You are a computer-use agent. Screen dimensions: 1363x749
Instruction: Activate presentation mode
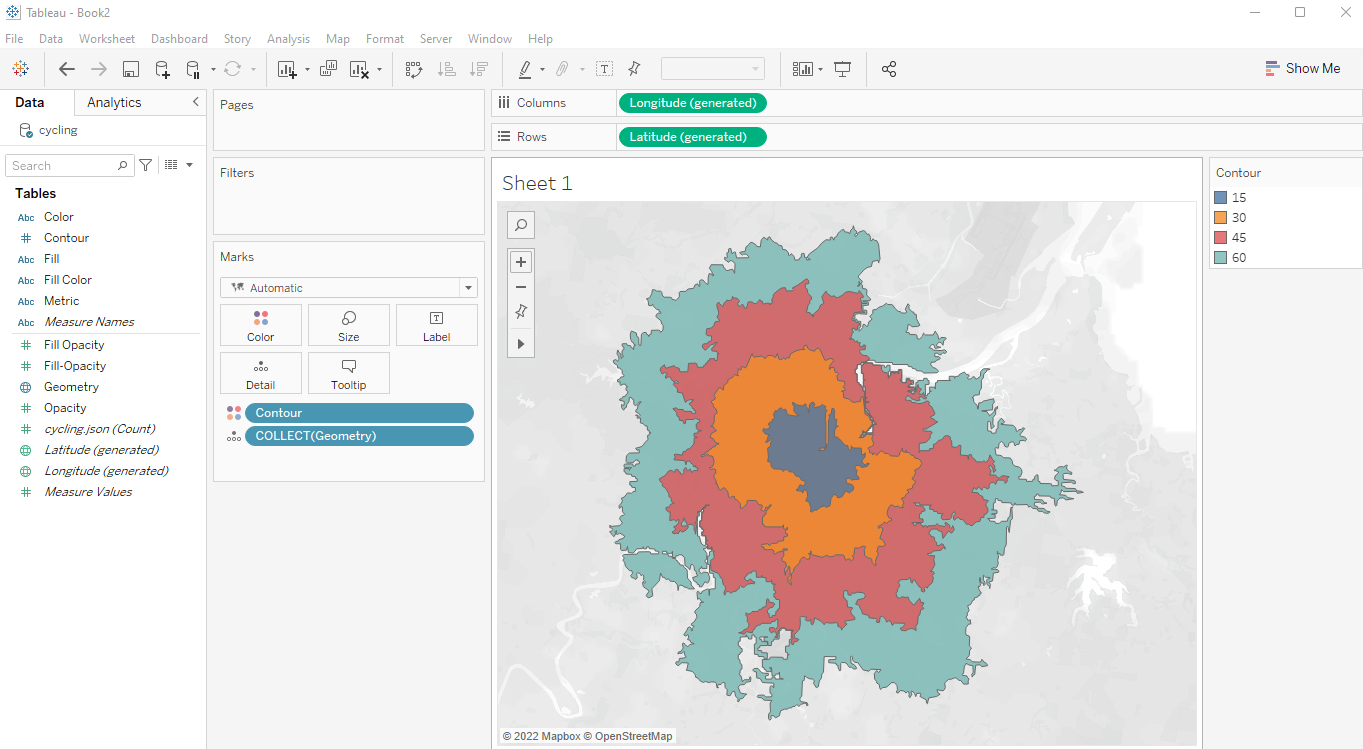click(x=842, y=68)
